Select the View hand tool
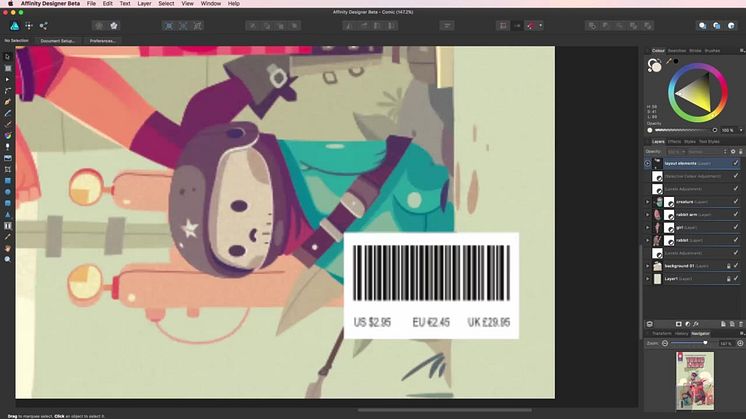The image size is (746, 419). (7, 248)
